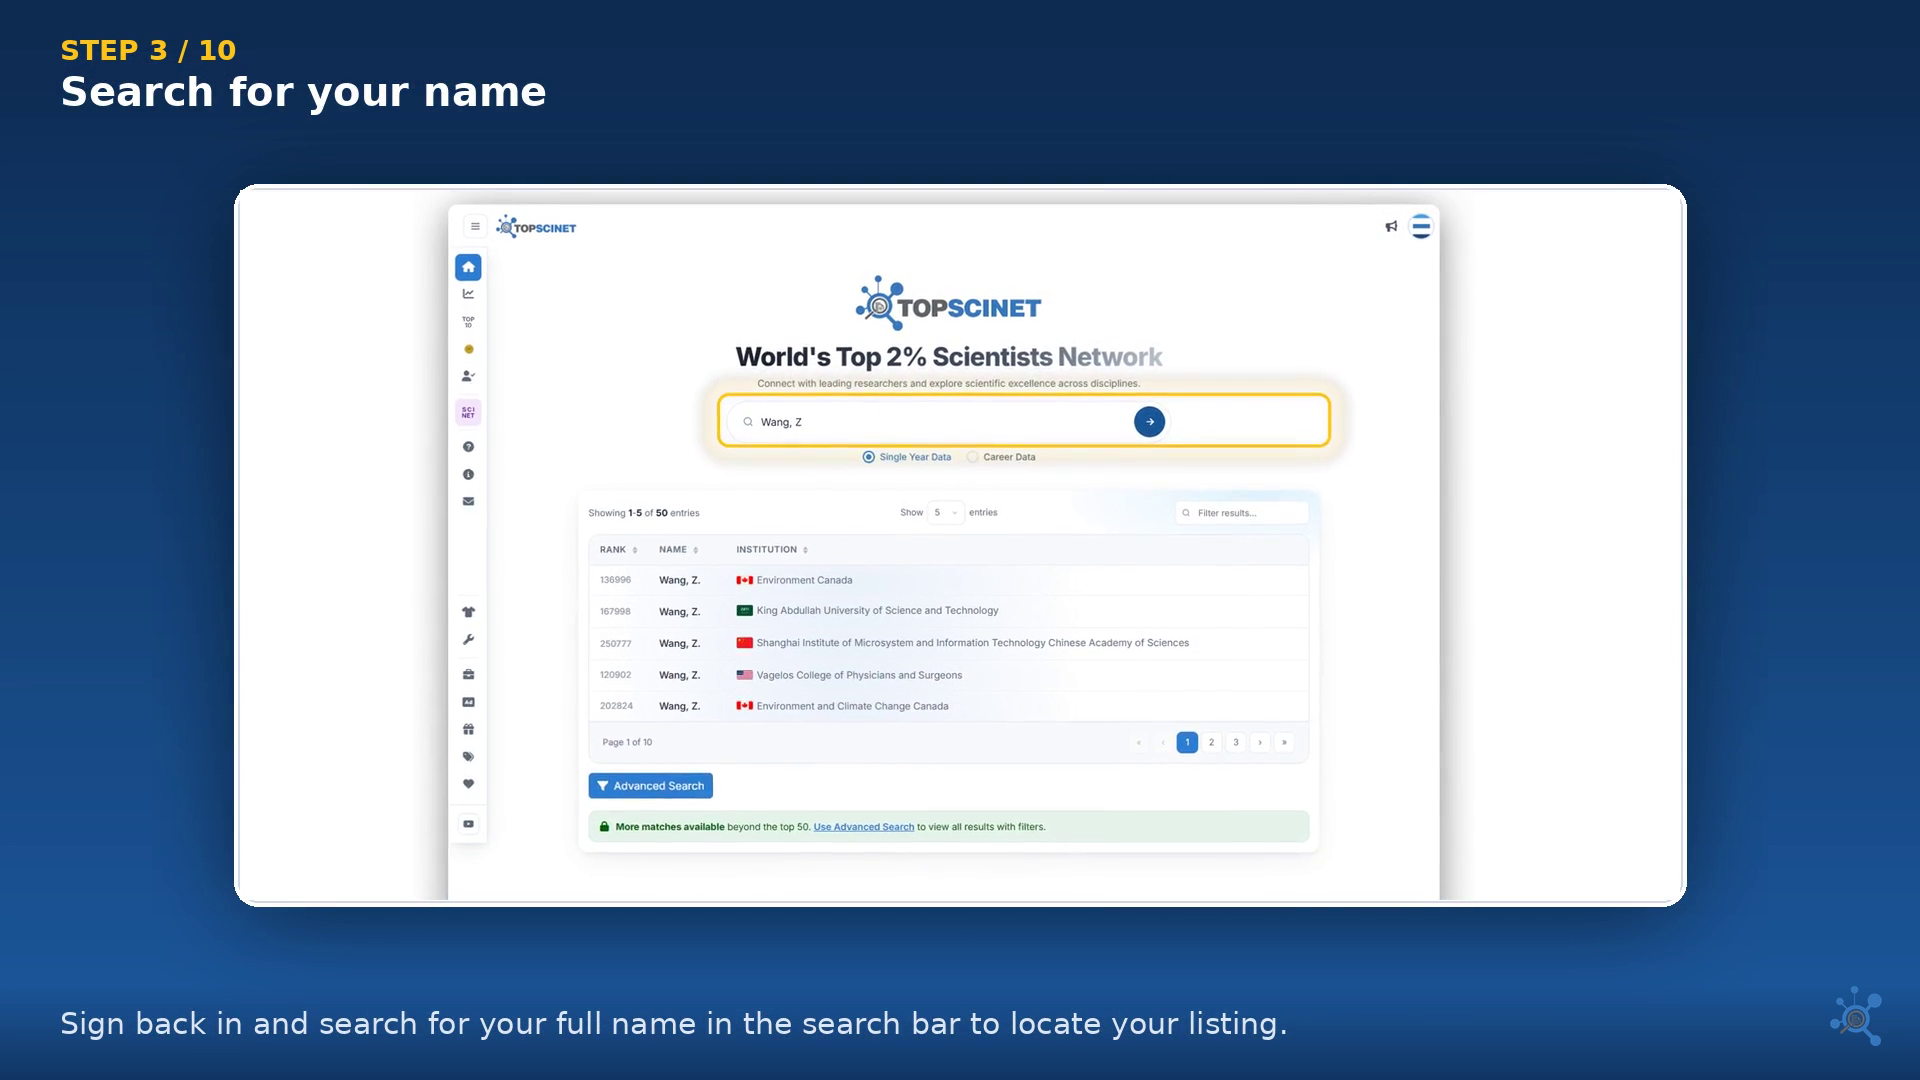Viewport: 1920px width, 1080px height.
Task: Click the Advanced Search button
Action: [650, 786]
